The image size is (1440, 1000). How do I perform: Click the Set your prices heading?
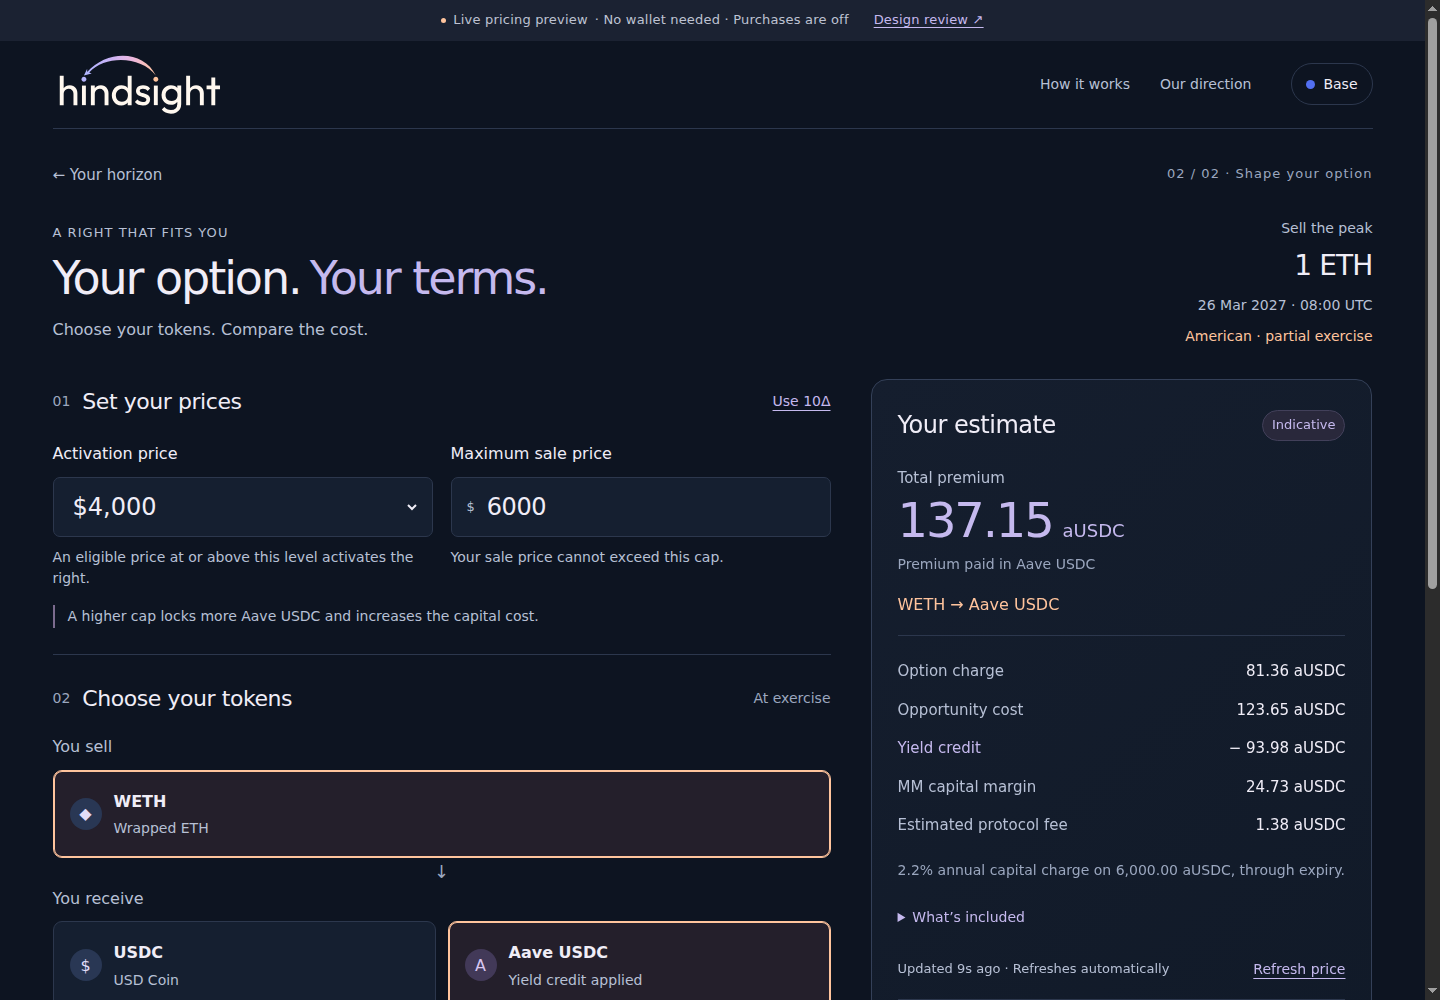pyautogui.click(x=162, y=401)
